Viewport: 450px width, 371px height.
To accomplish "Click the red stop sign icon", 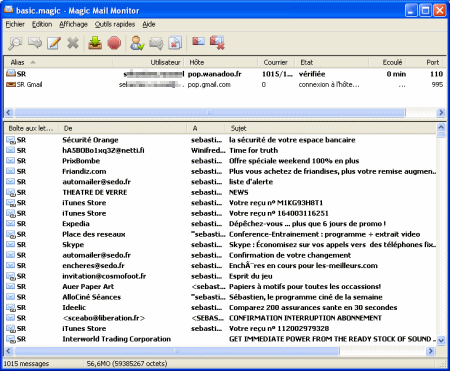I will [114, 43].
